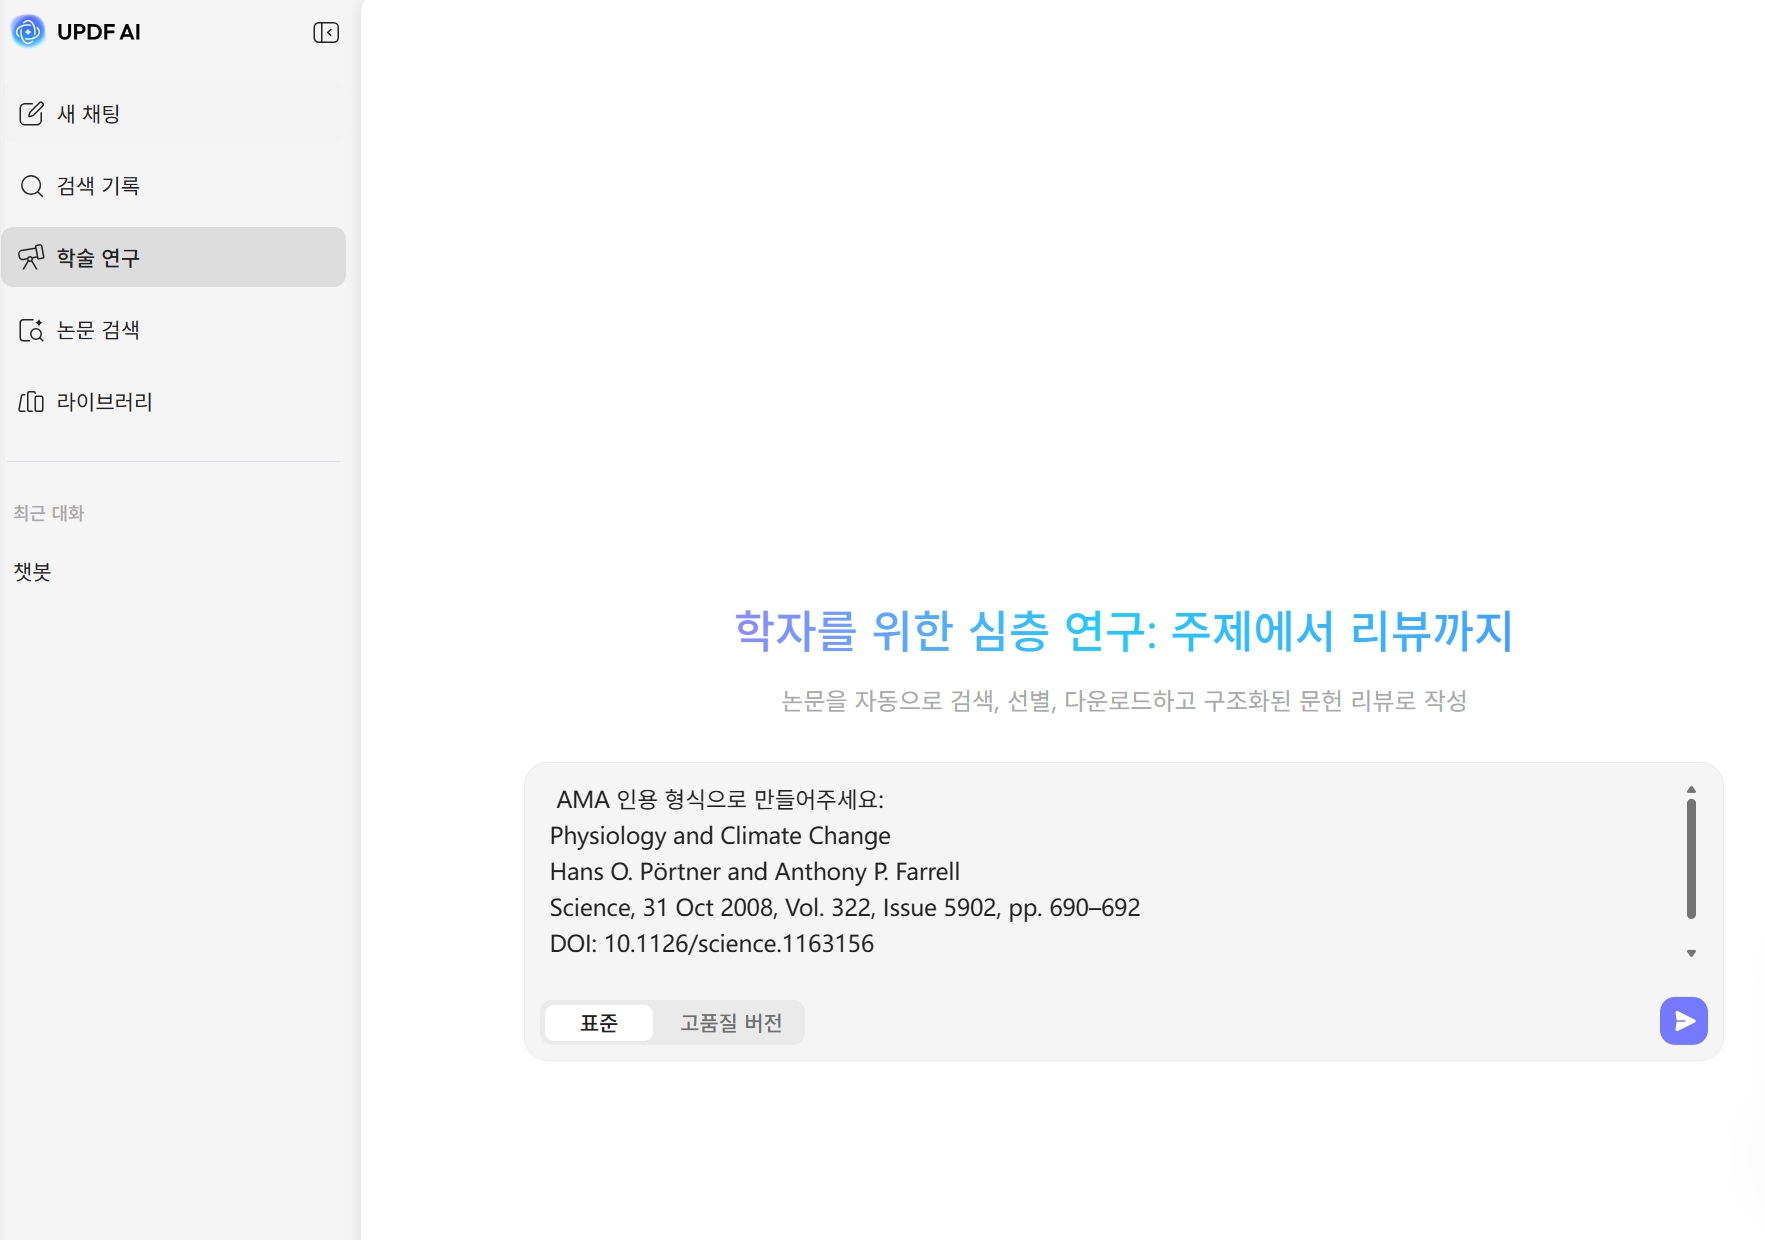The width and height of the screenshot is (1765, 1240).
Task: Open the 라이브러리 library section
Action: [174, 402]
